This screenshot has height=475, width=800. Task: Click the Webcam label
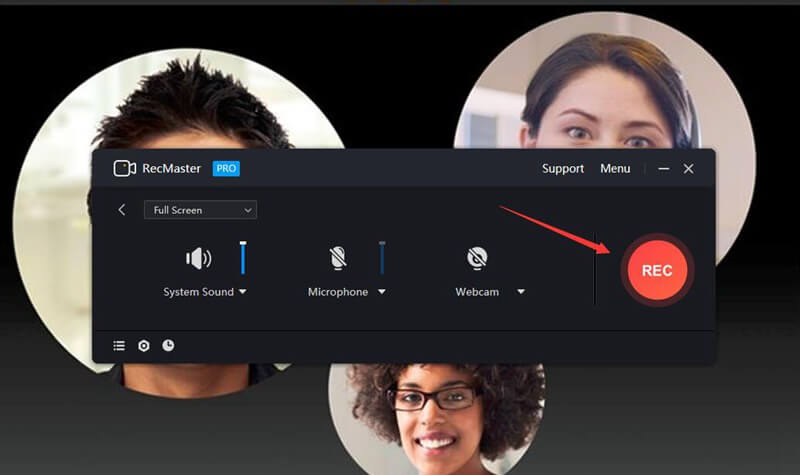pyautogui.click(x=477, y=292)
